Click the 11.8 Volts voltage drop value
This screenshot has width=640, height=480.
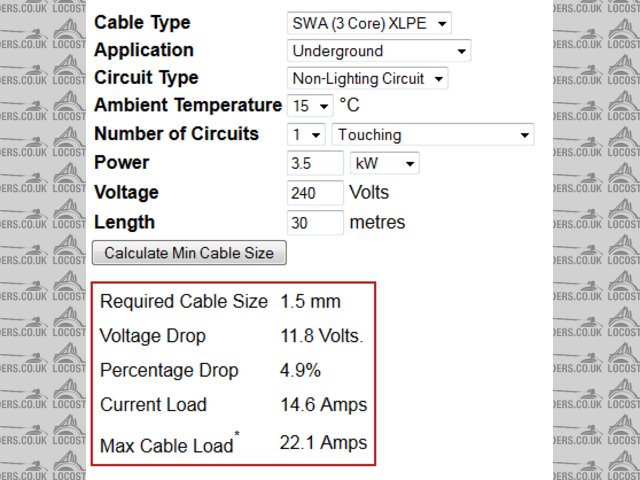pyautogui.click(x=321, y=336)
